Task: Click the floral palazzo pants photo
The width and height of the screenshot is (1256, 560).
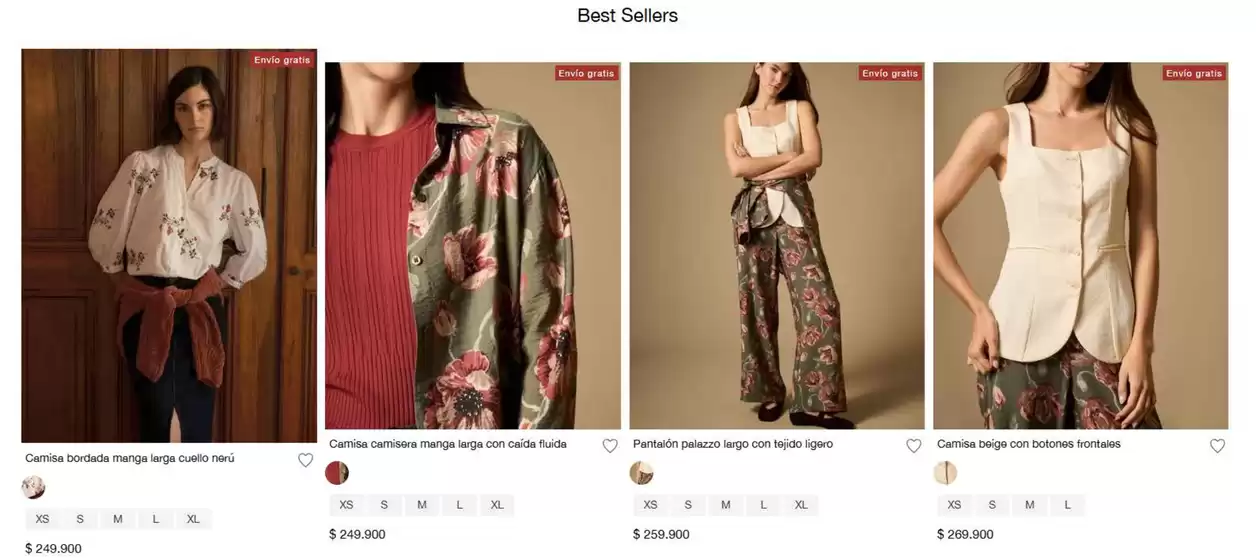Action: click(x=777, y=245)
